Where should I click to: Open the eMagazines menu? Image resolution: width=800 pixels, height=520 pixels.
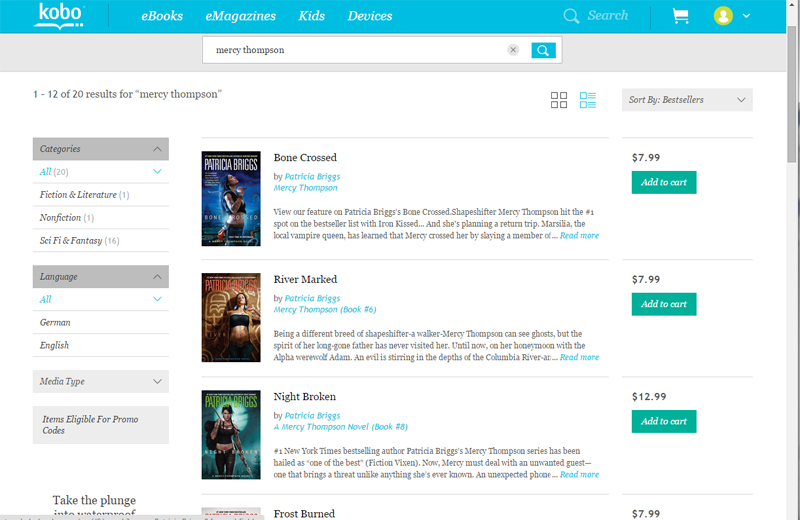[x=240, y=16]
